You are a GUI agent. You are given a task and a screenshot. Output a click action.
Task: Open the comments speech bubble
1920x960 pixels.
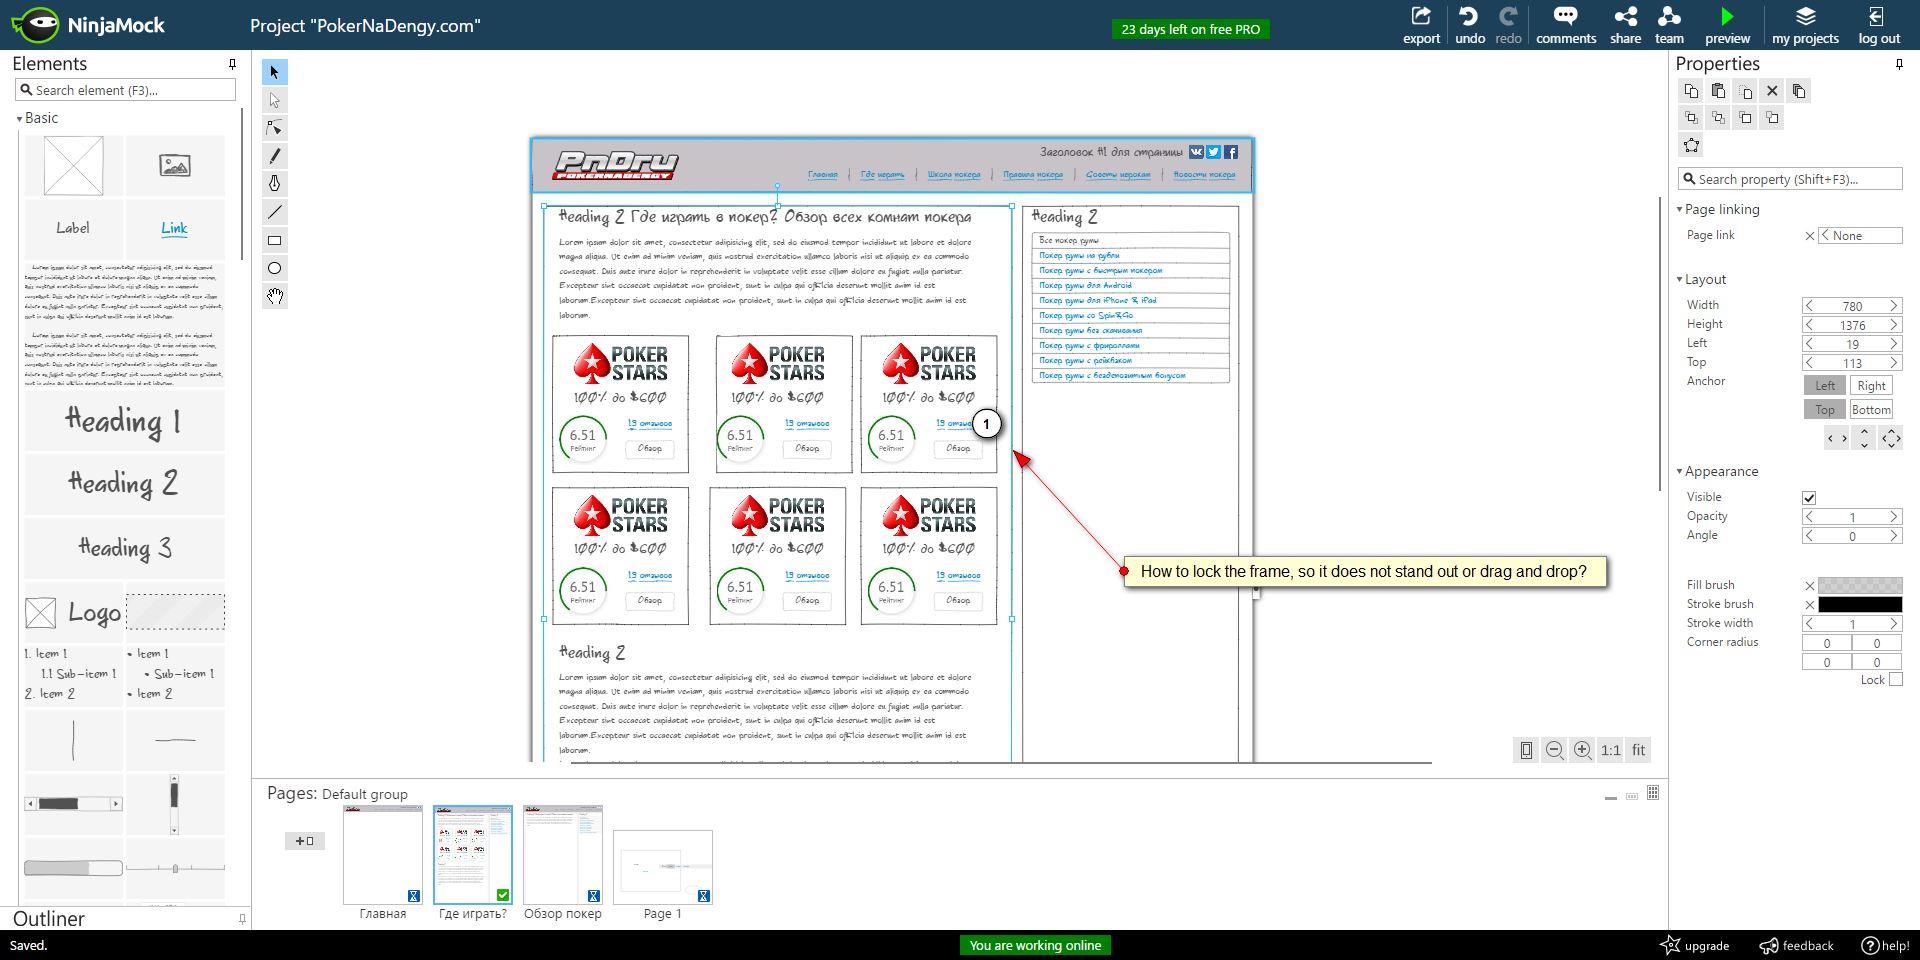click(1565, 17)
